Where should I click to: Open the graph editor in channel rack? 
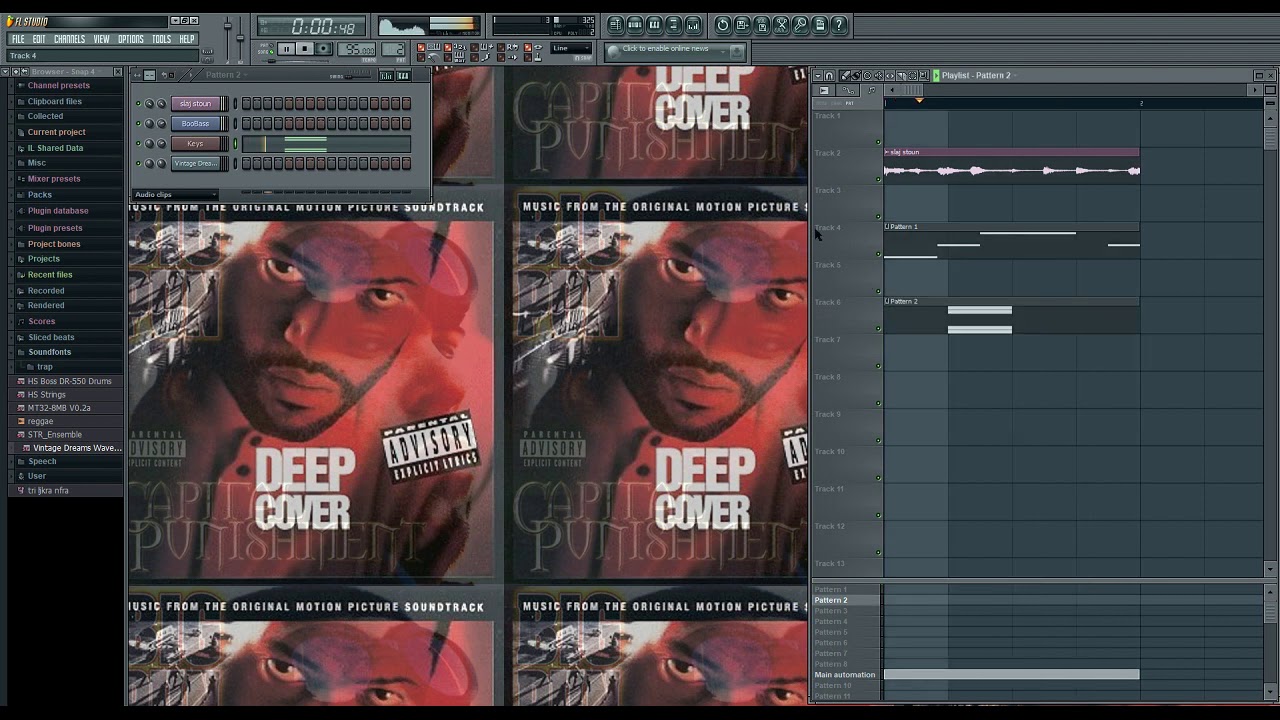[x=386, y=75]
